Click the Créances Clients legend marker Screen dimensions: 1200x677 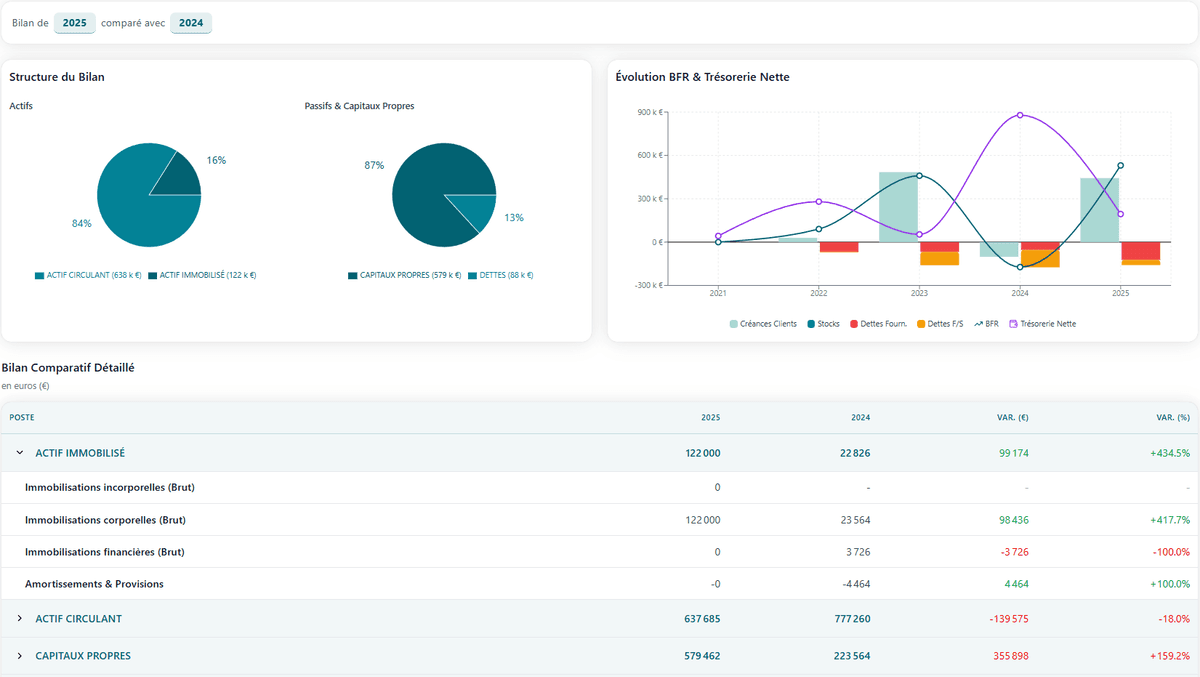[x=735, y=324]
